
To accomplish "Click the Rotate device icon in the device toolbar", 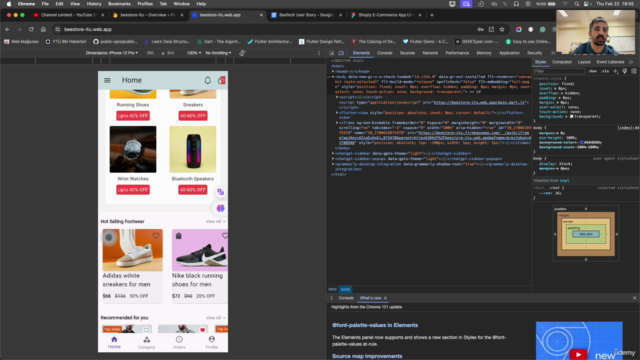I will point(242,53).
